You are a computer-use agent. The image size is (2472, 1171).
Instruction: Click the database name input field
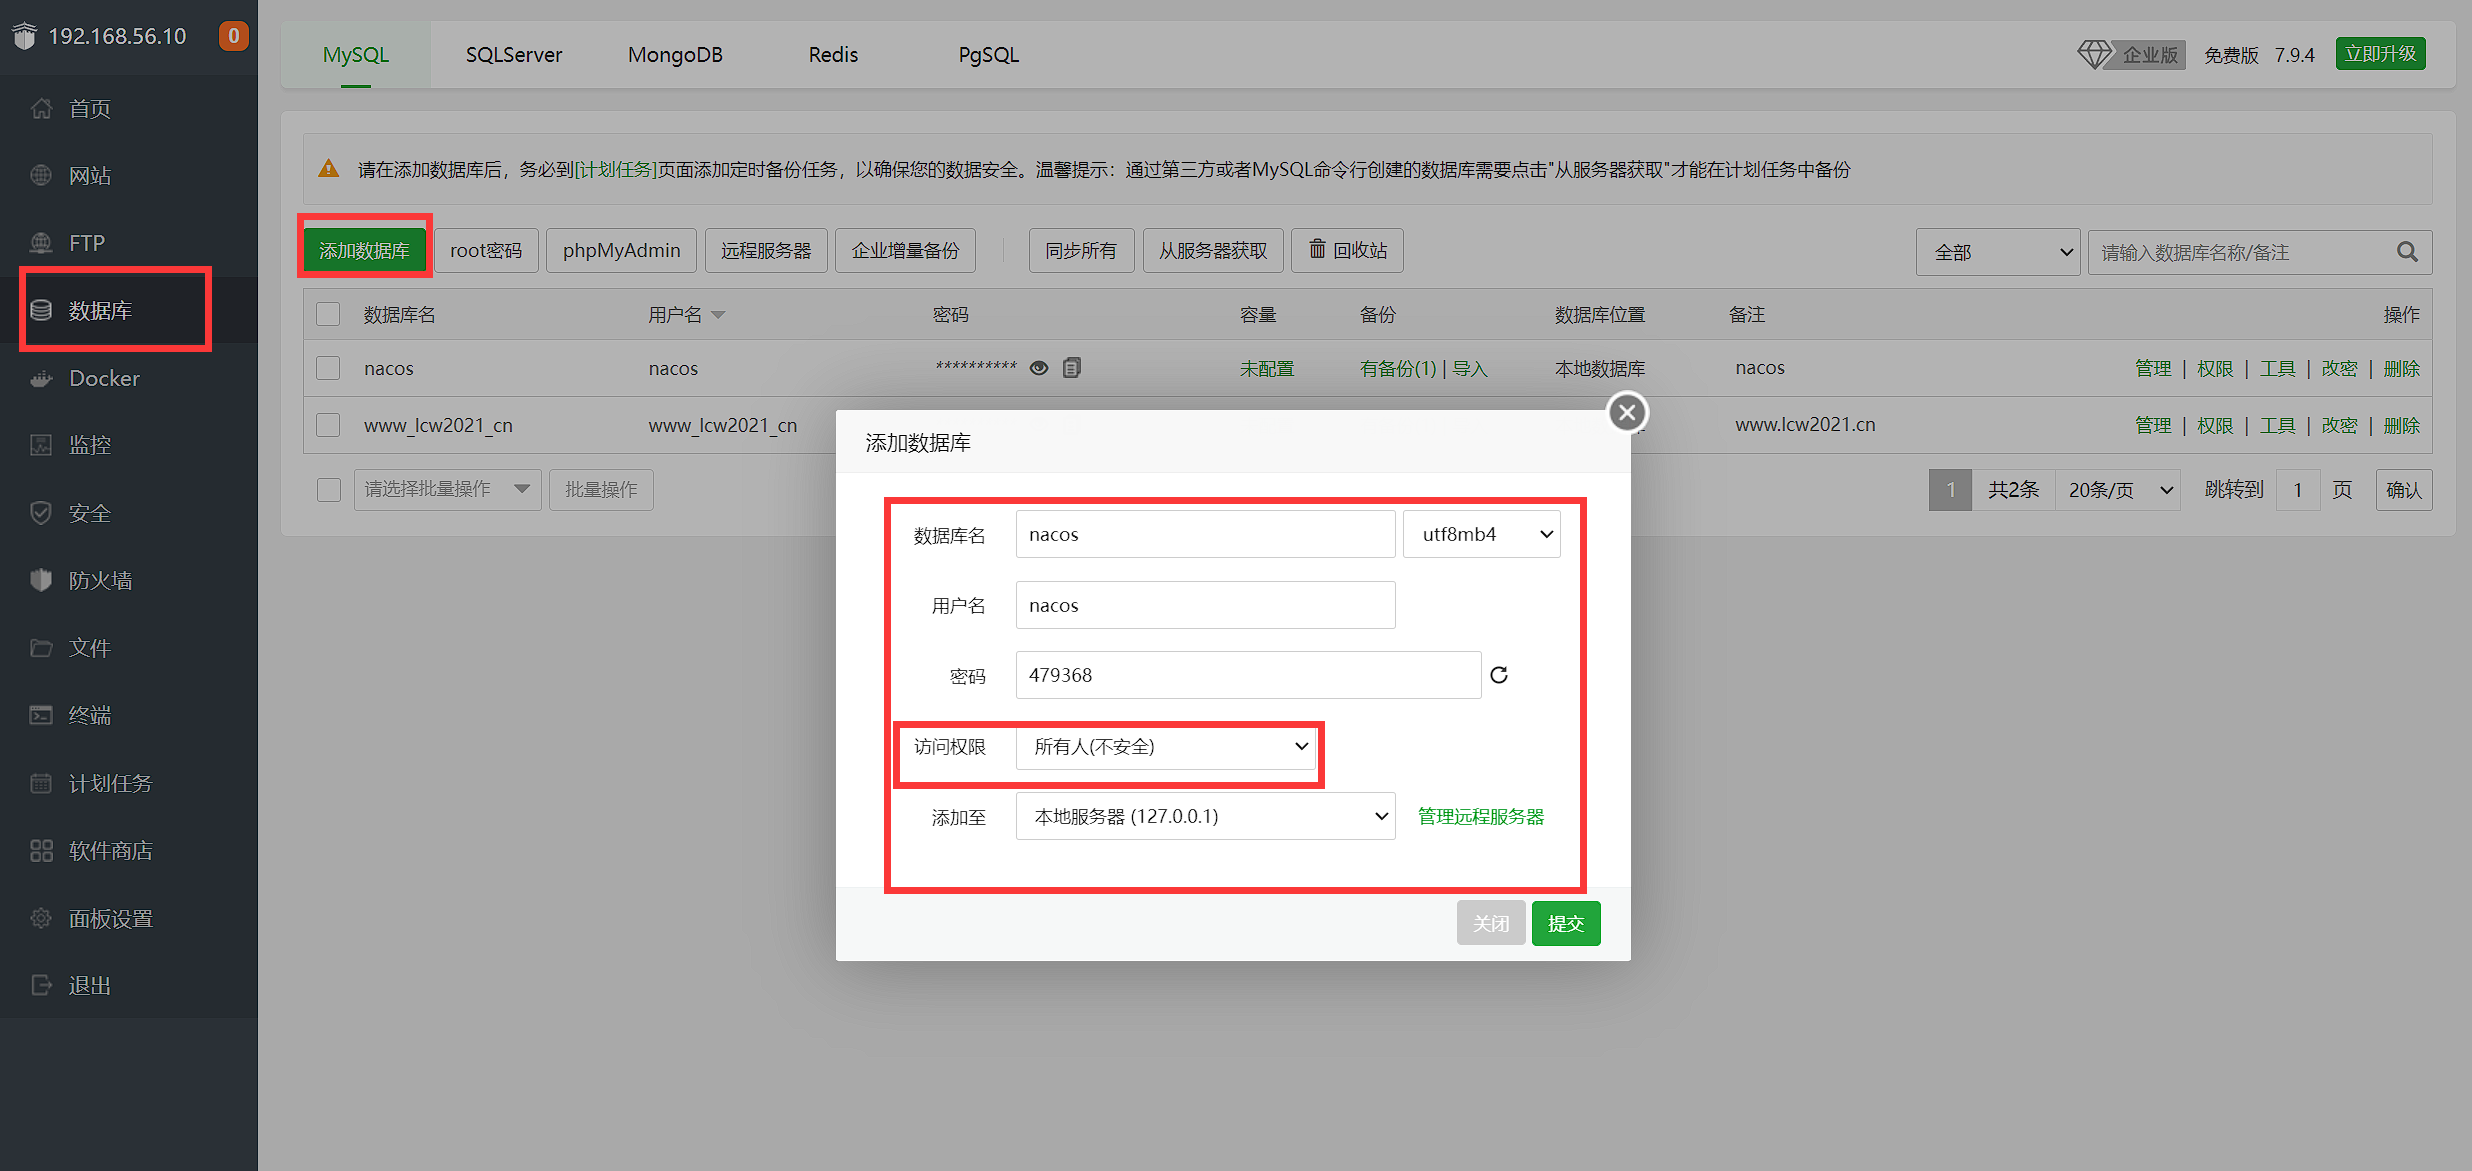point(1205,534)
